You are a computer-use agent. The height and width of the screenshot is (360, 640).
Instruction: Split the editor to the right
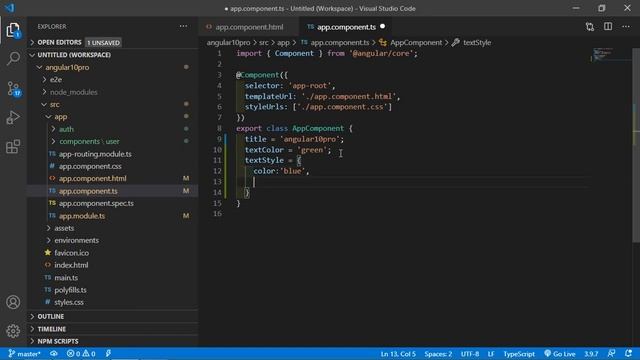click(x=608, y=27)
